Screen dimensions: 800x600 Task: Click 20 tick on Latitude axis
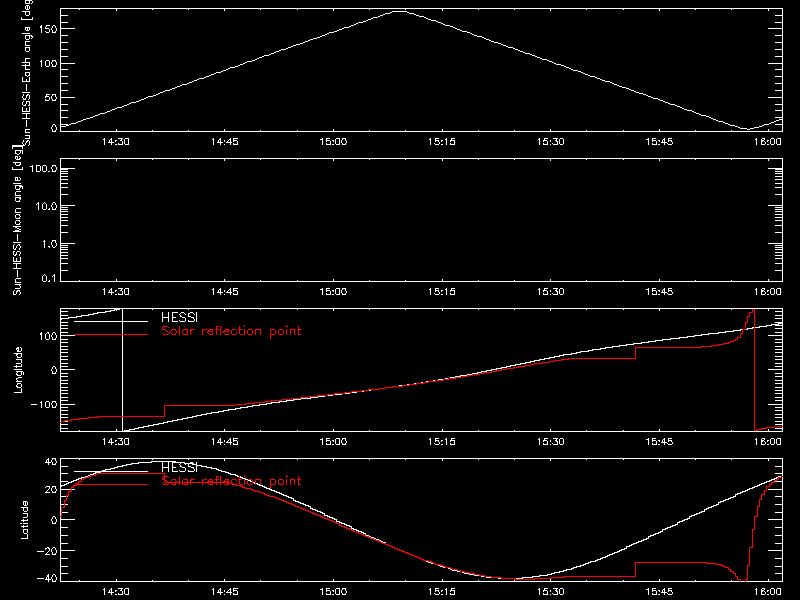pyautogui.click(x=51, y=490)
